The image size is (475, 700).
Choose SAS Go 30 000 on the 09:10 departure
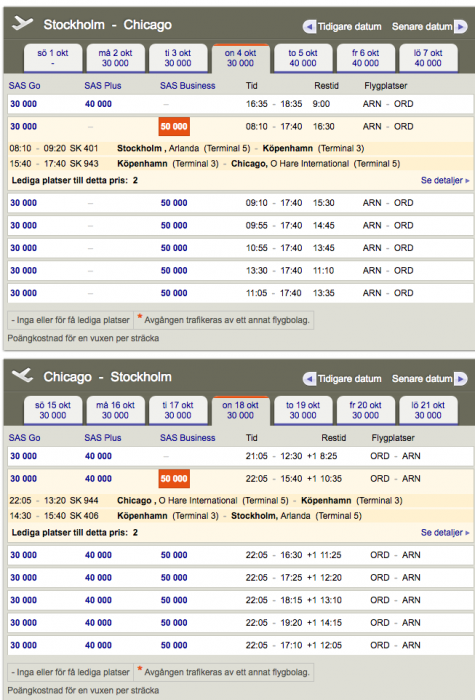[24, 203]
